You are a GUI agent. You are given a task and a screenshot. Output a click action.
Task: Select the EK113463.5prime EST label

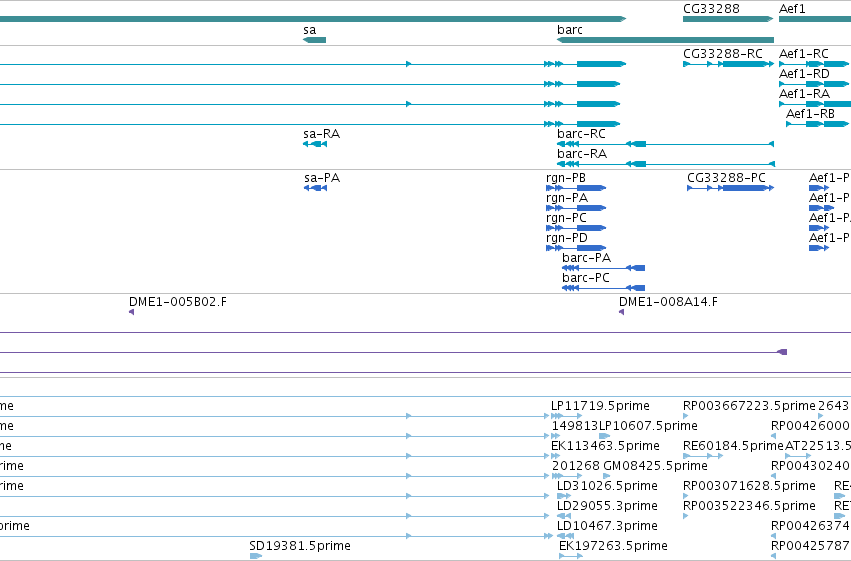[605, 446]
